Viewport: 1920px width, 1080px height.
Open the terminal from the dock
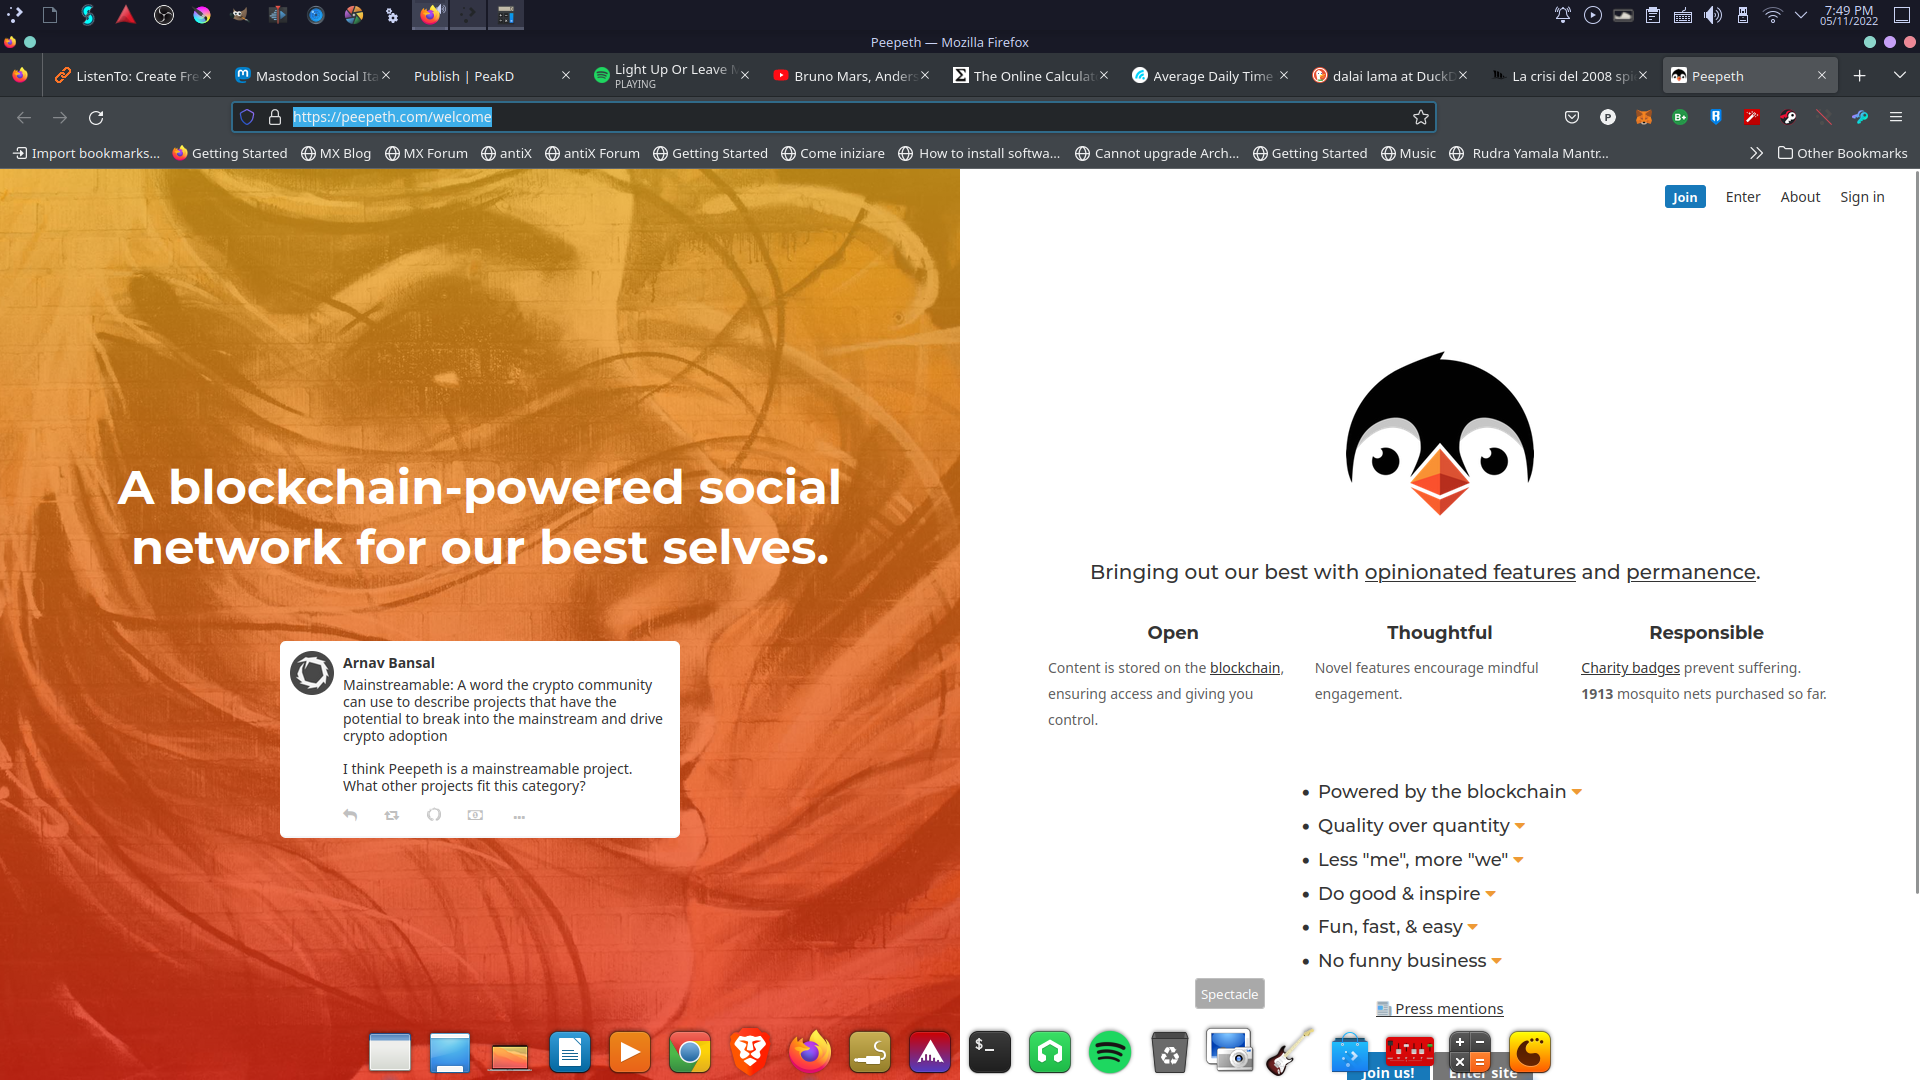[x=990, y=1052]
